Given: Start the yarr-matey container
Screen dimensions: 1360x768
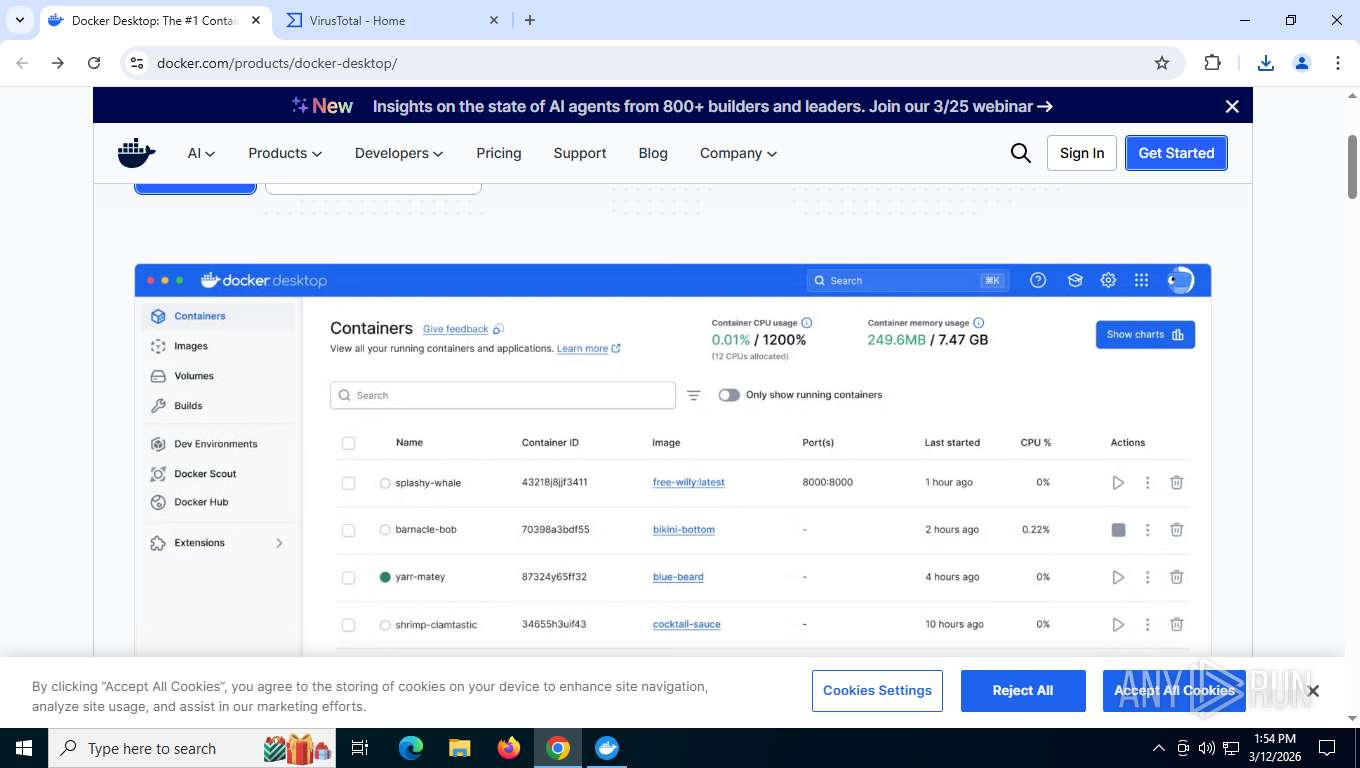Looking at the screenshot, I should pos(1118,577).
